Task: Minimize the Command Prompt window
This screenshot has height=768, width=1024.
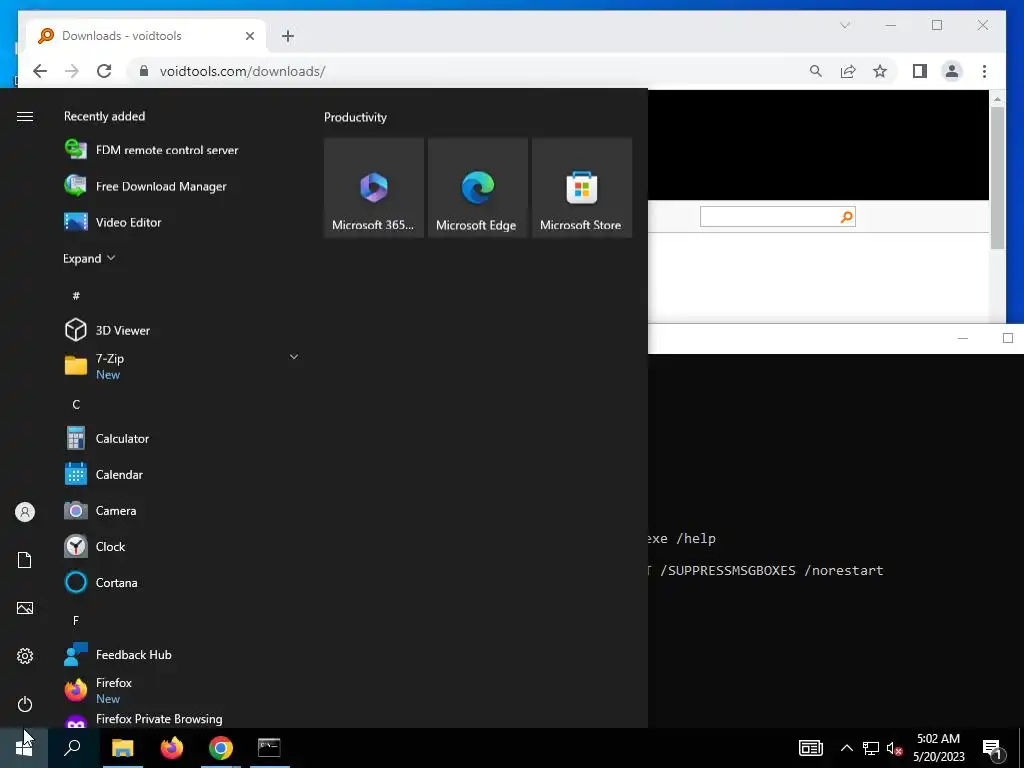Action: [963, 338]
